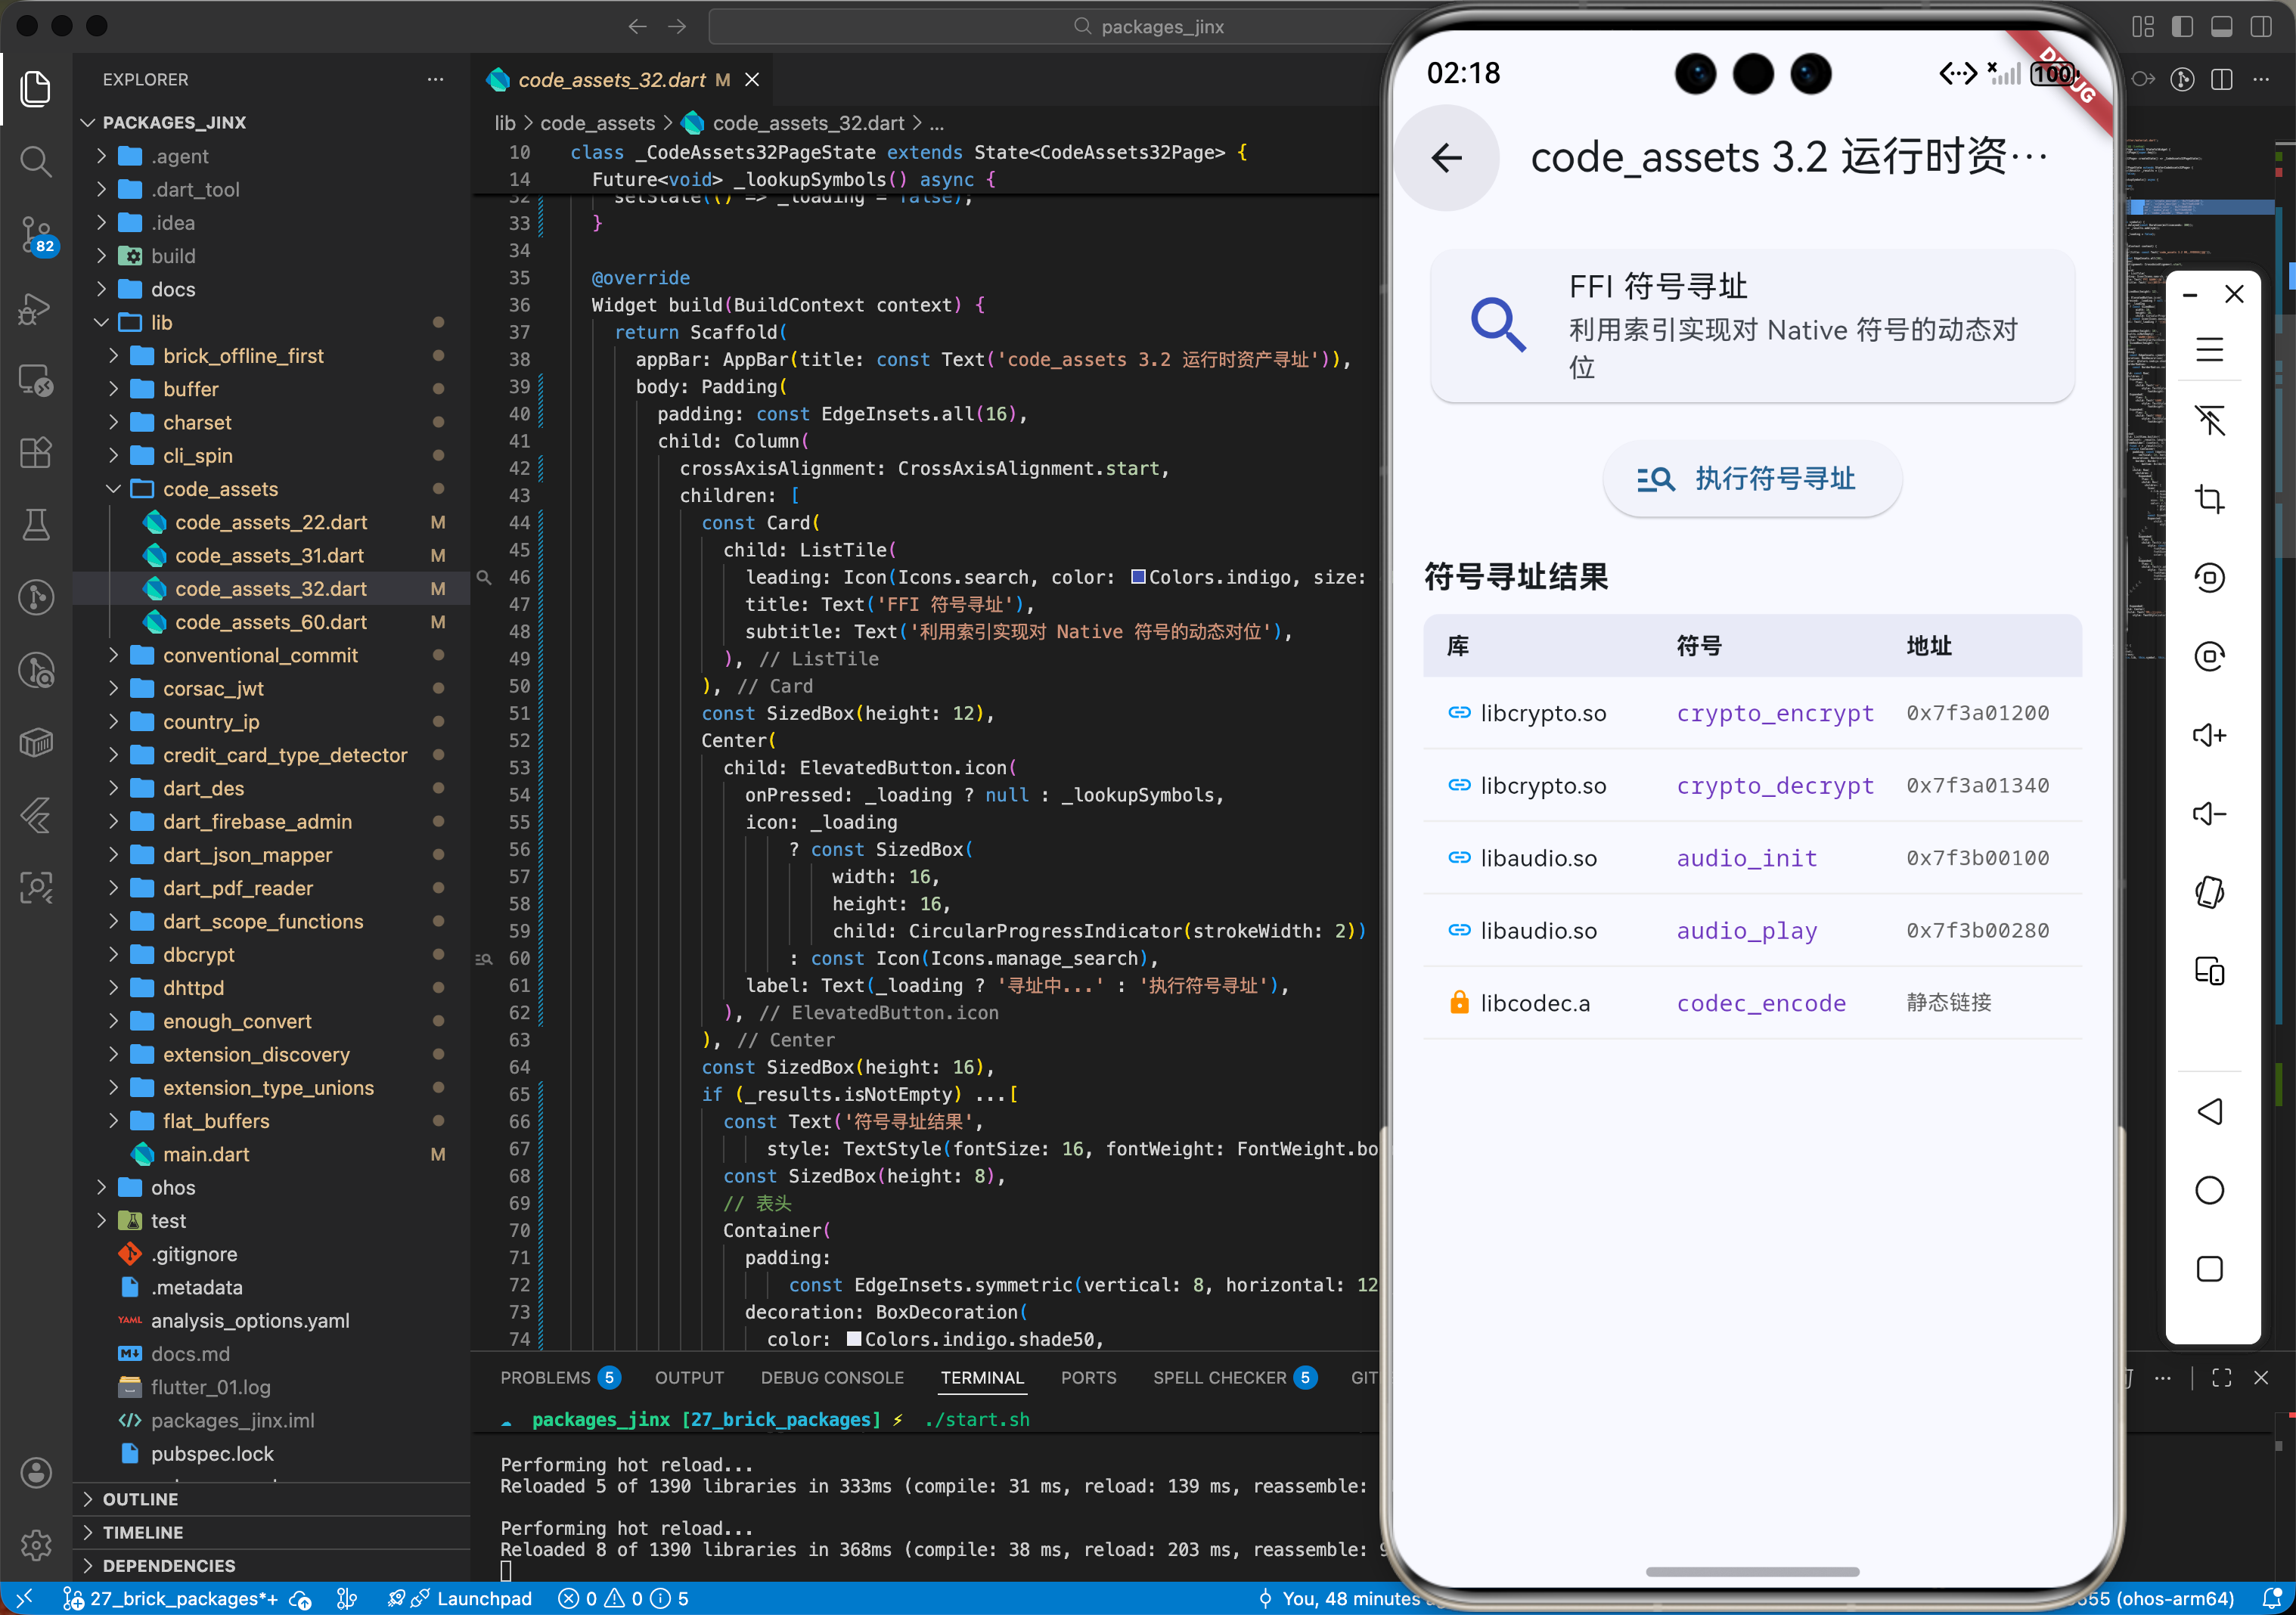The image size is (2296, 1615).
Task: Toggle secondary side bar layout icon
Action: coord(2260,27)
